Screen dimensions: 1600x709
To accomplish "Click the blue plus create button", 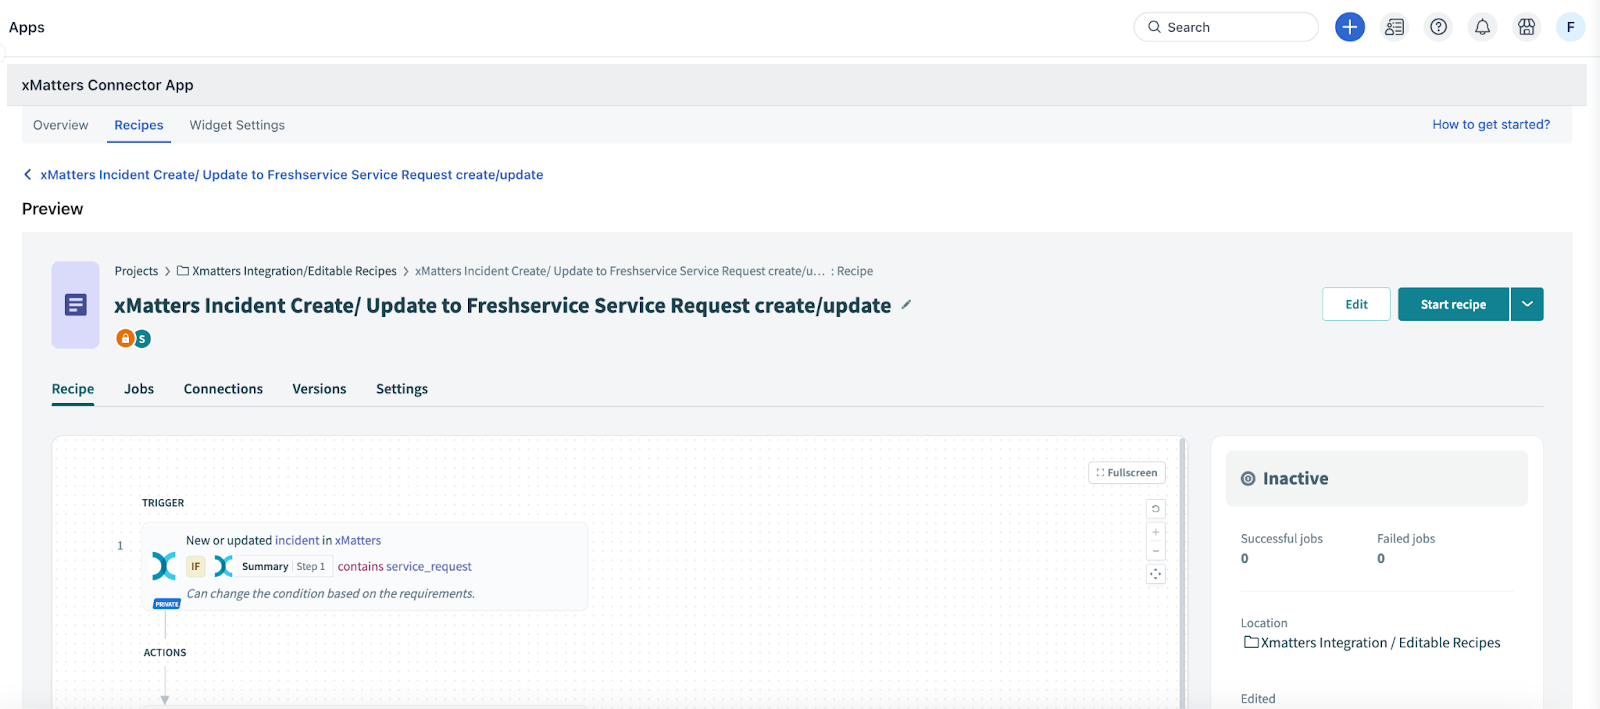I will 1350,27.
